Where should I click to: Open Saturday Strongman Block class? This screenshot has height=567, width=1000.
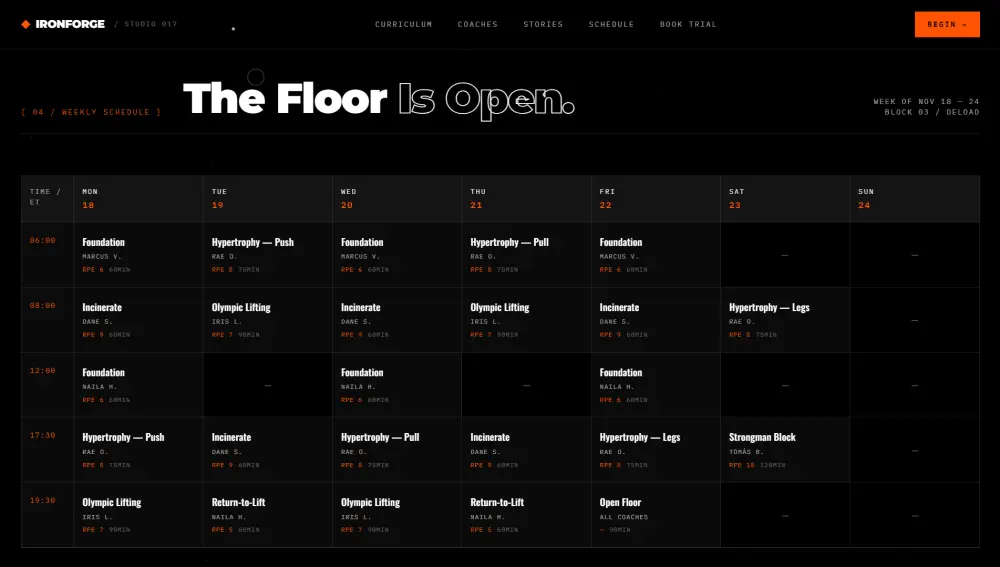(x=786, y=450)
